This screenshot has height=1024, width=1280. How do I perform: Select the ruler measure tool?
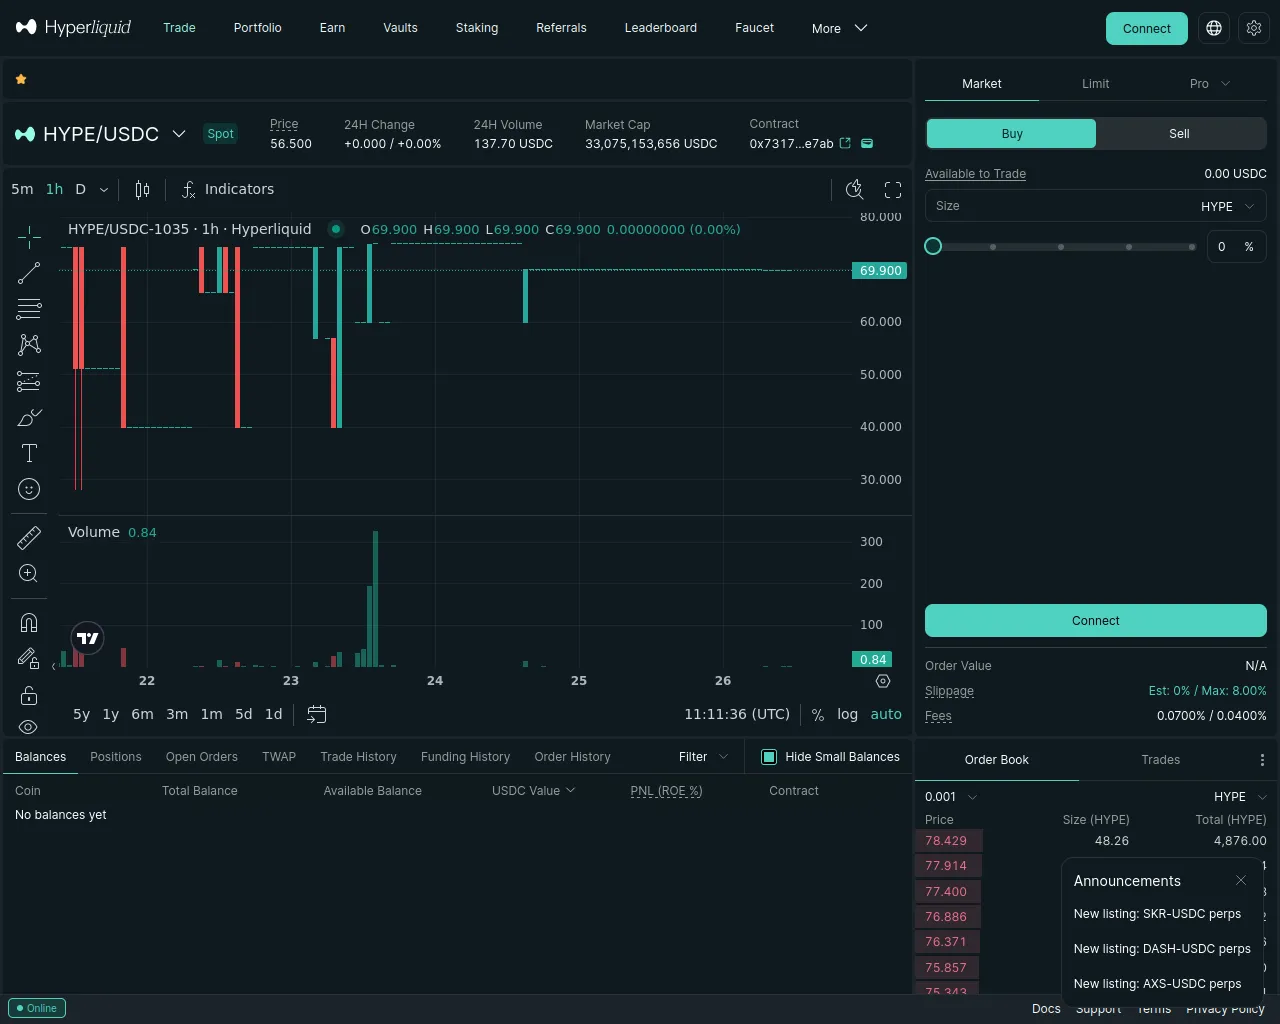(29, 538)
